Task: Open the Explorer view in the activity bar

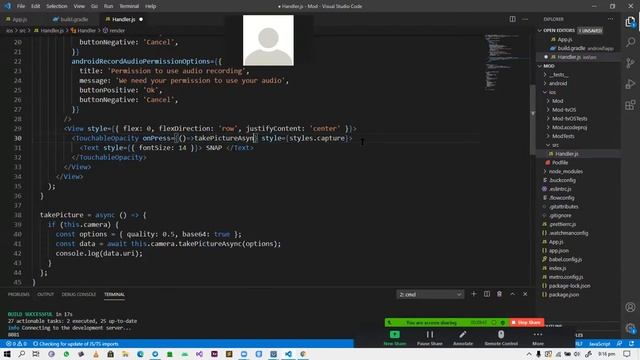Action: [x=630, y=22]
